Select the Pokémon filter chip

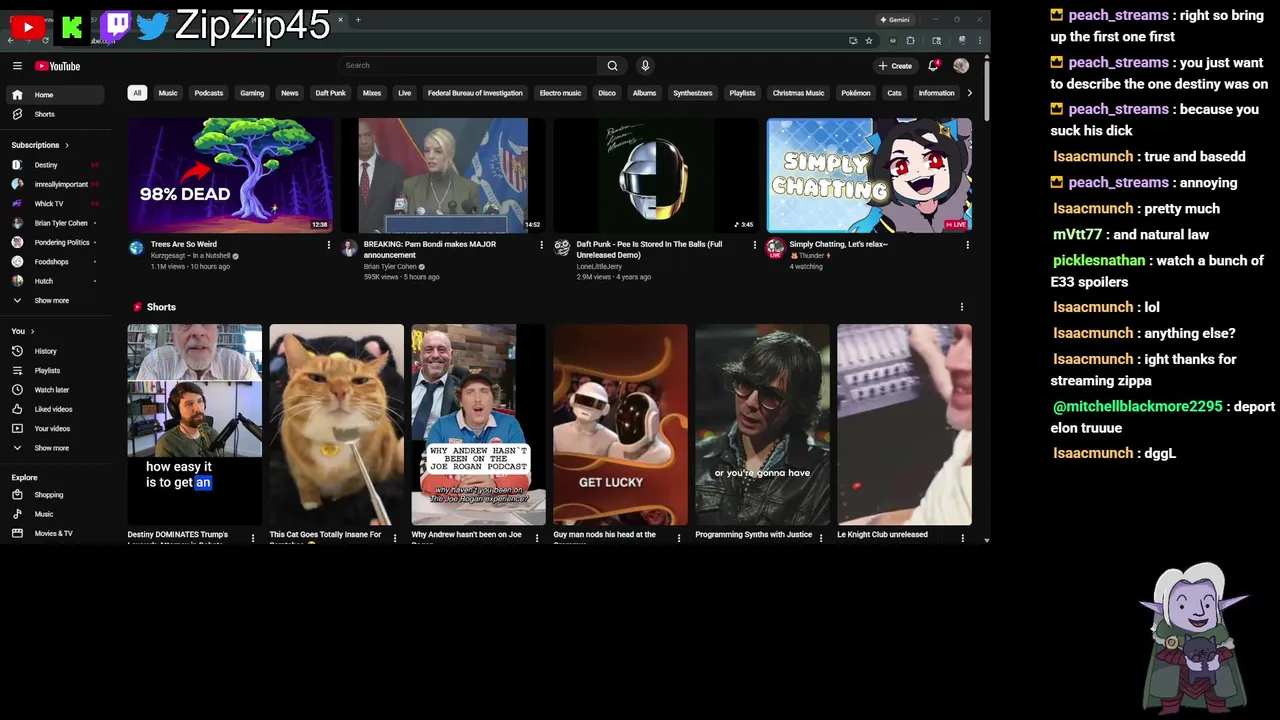856,93
